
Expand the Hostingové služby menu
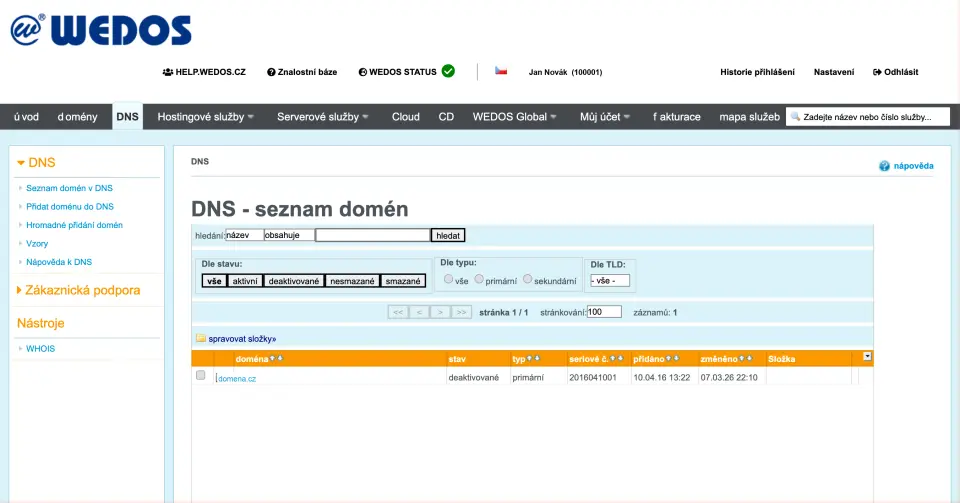[206, 117]
